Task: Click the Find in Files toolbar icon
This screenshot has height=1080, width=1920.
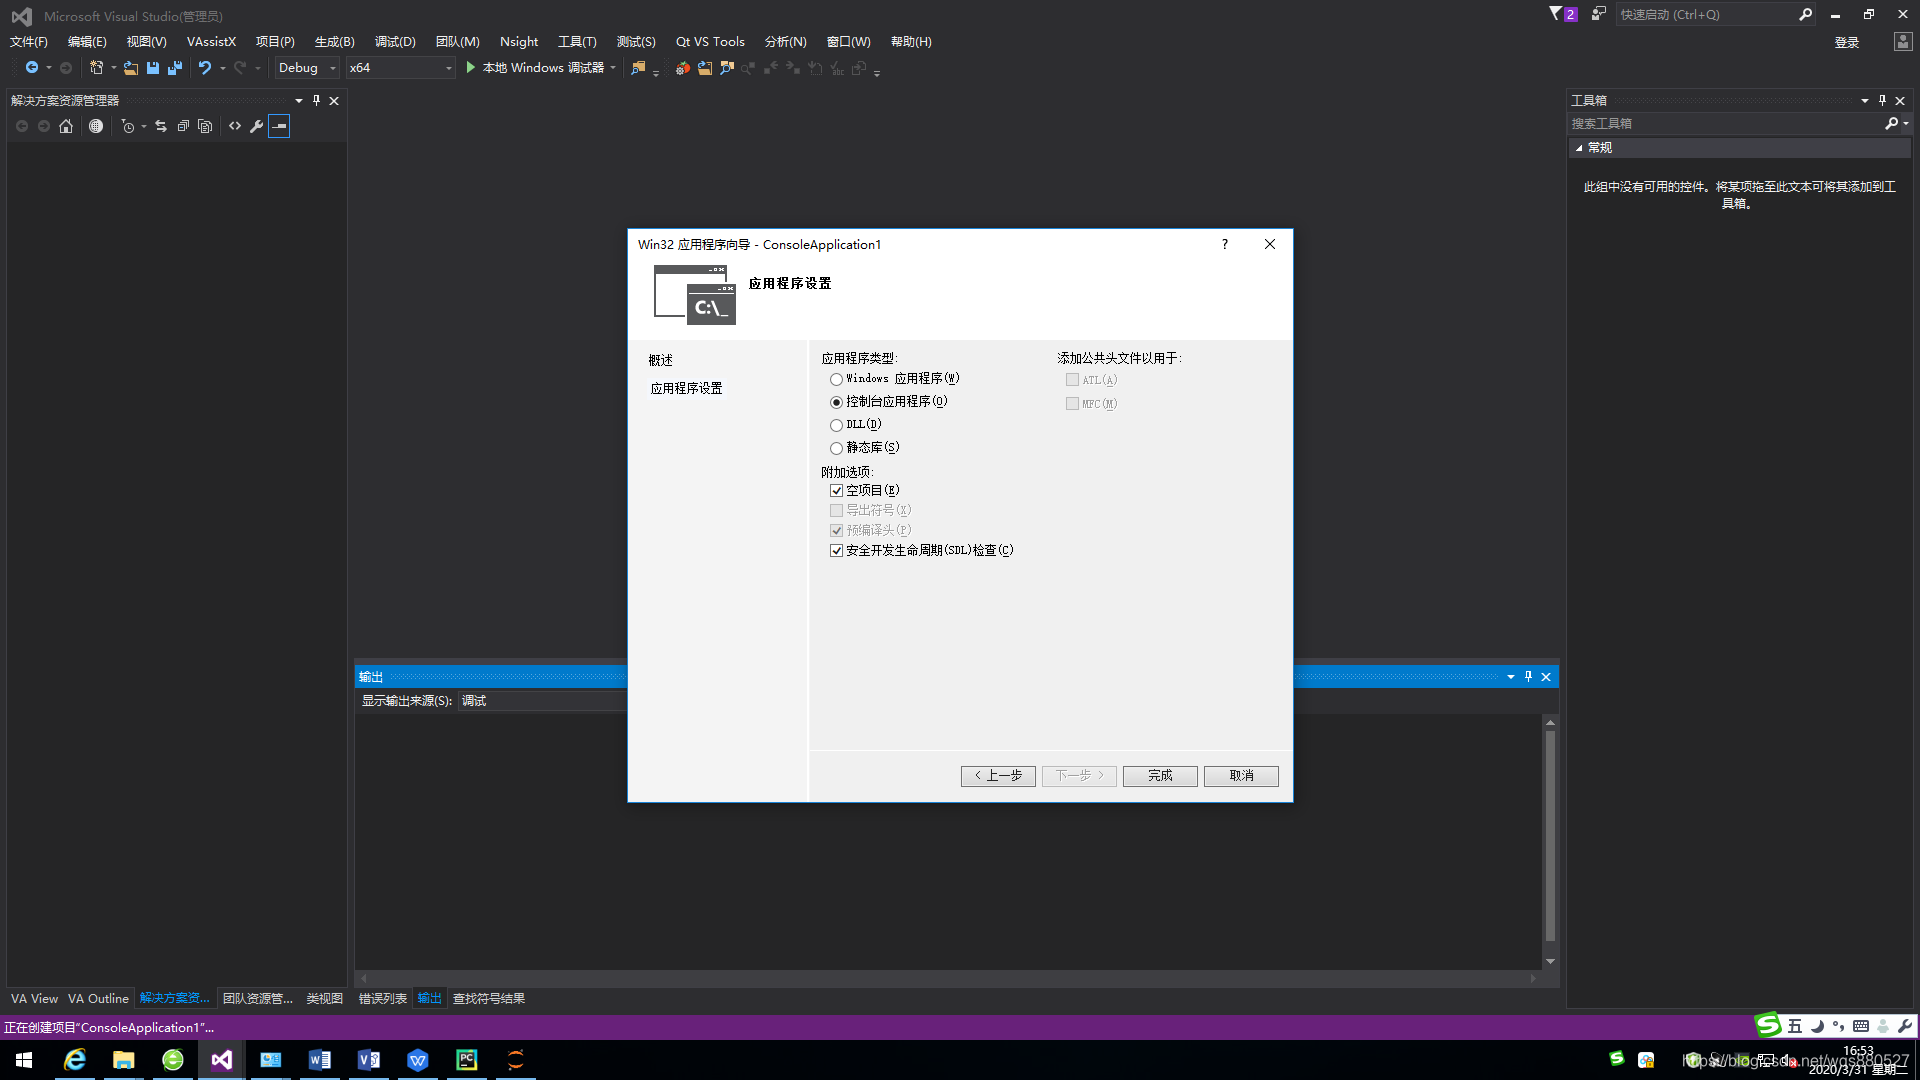Action: [x=638, y=68]
